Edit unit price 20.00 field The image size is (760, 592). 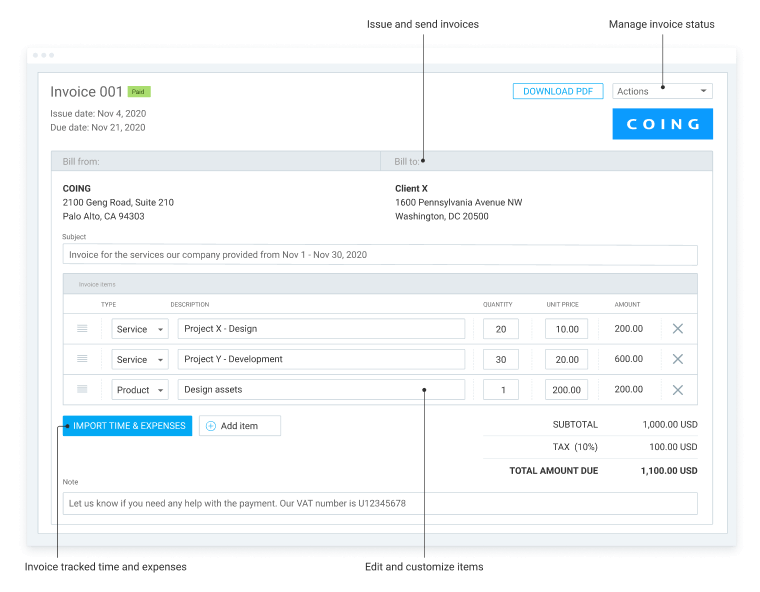(x=566, y=359)
